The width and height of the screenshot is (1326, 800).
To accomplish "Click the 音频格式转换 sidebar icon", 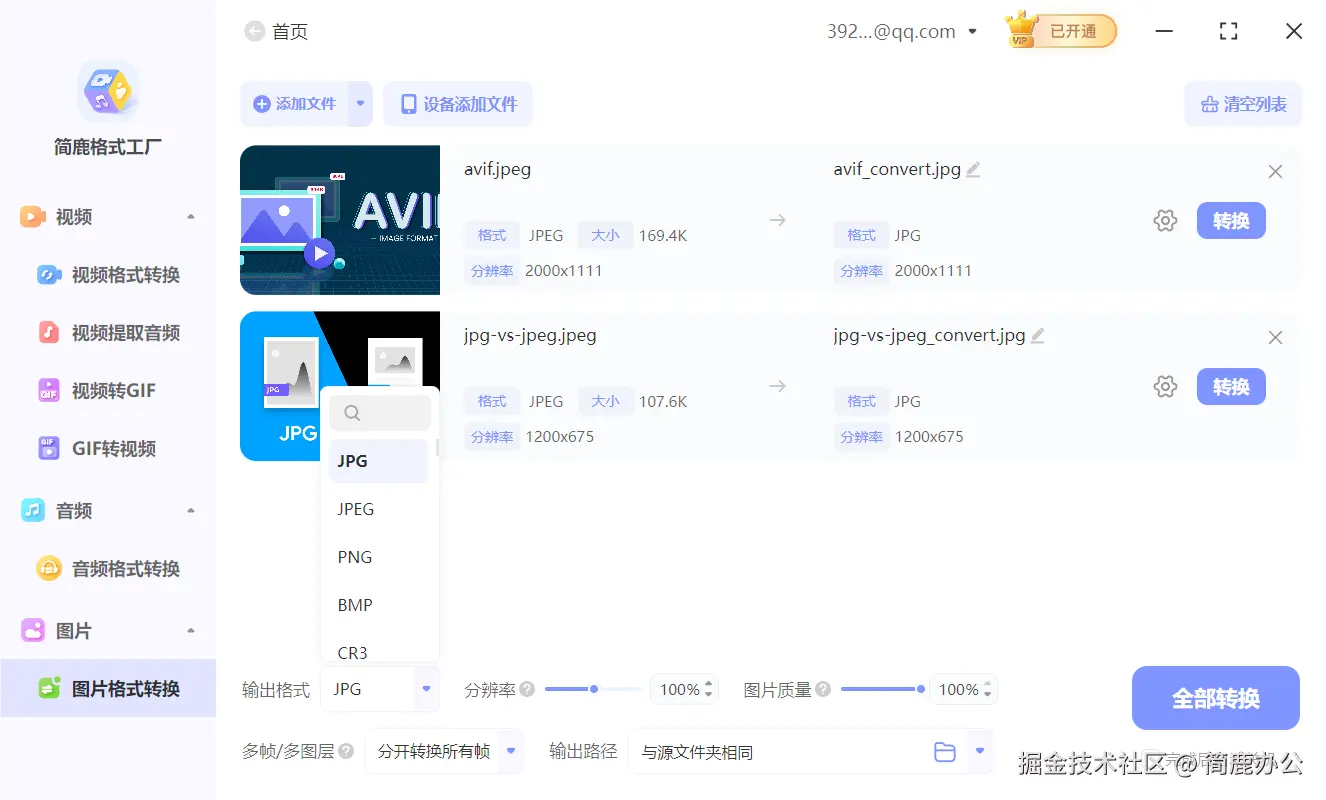I will coord(49,569).
